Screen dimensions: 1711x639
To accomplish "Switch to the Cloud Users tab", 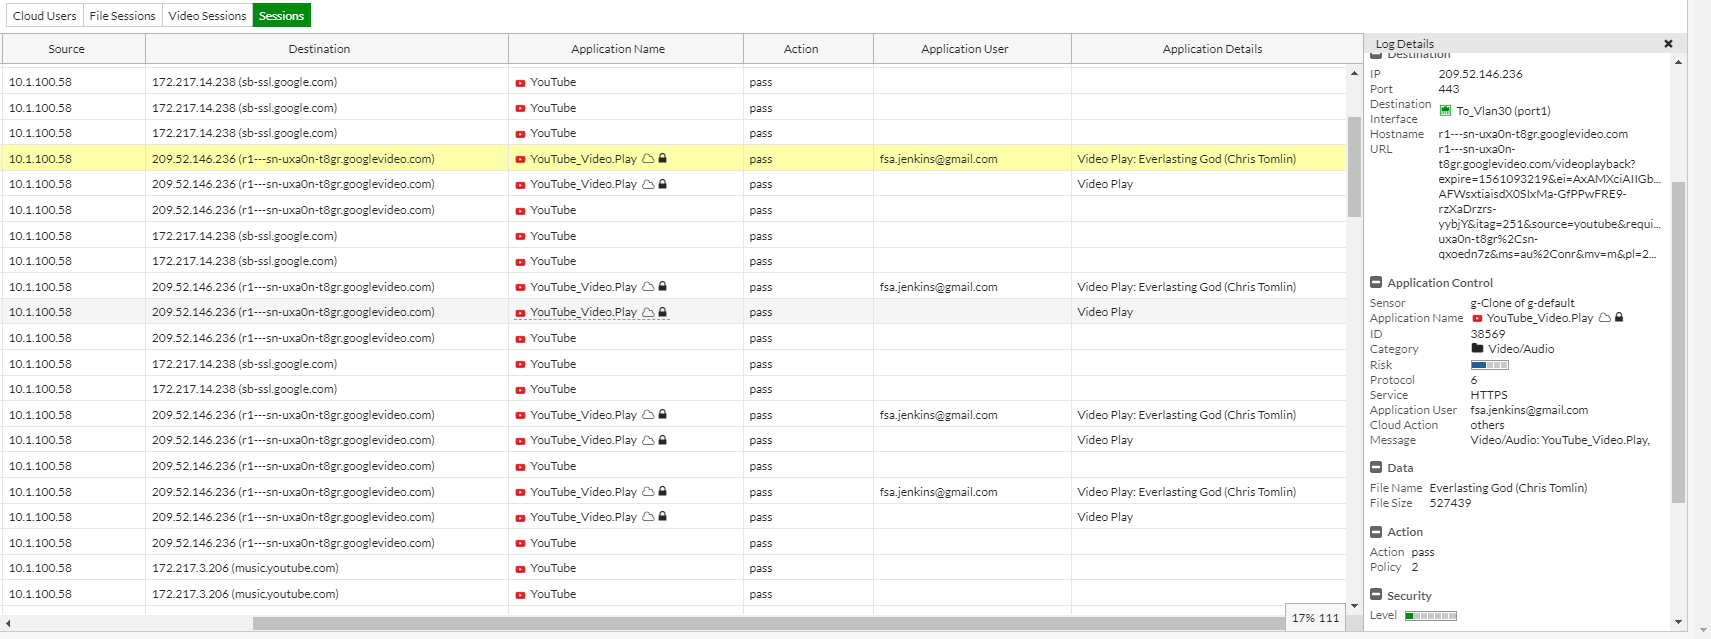I will coord(44,16).
